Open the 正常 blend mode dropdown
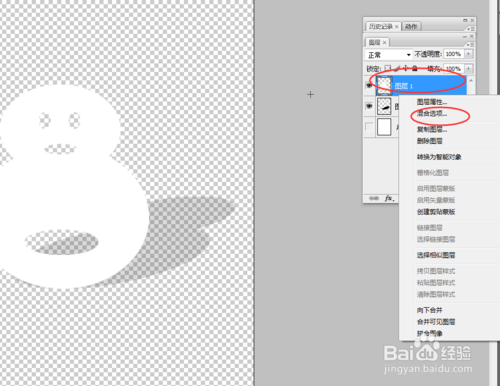The height and width of the screenshot is (386, 500). pyautogui.click(x=389, y=54)
